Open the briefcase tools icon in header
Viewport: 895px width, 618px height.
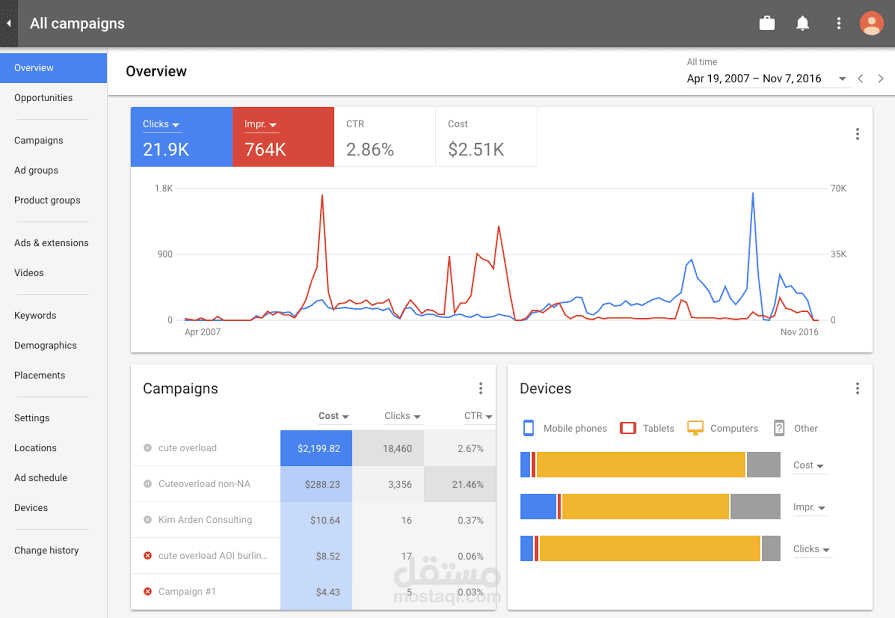(x=767, y=23)
